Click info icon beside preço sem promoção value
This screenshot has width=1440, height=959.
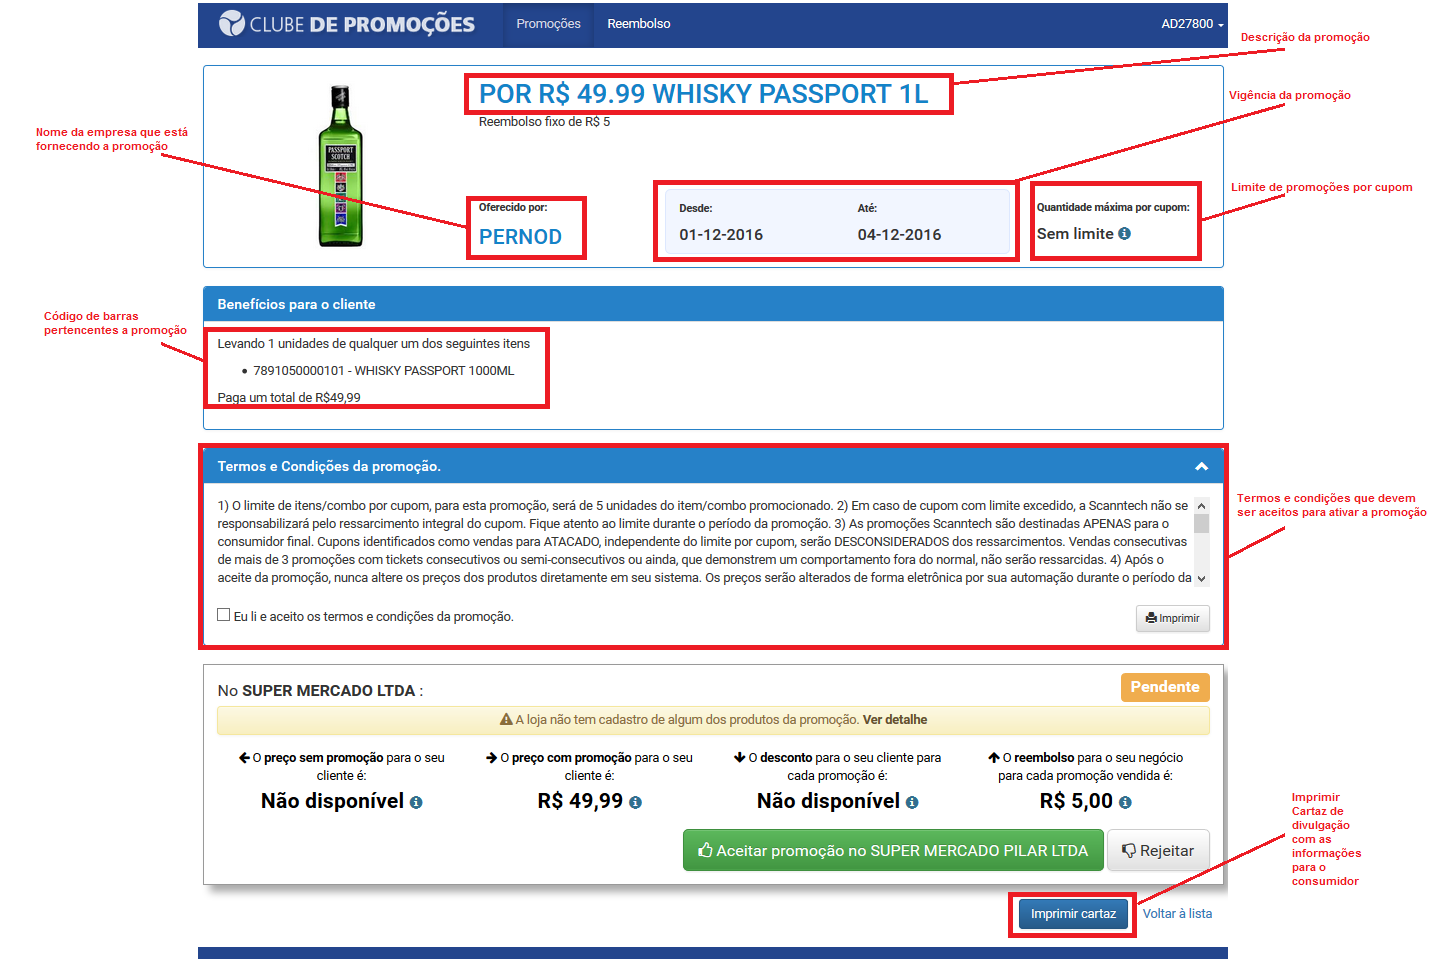pos(416,802)
